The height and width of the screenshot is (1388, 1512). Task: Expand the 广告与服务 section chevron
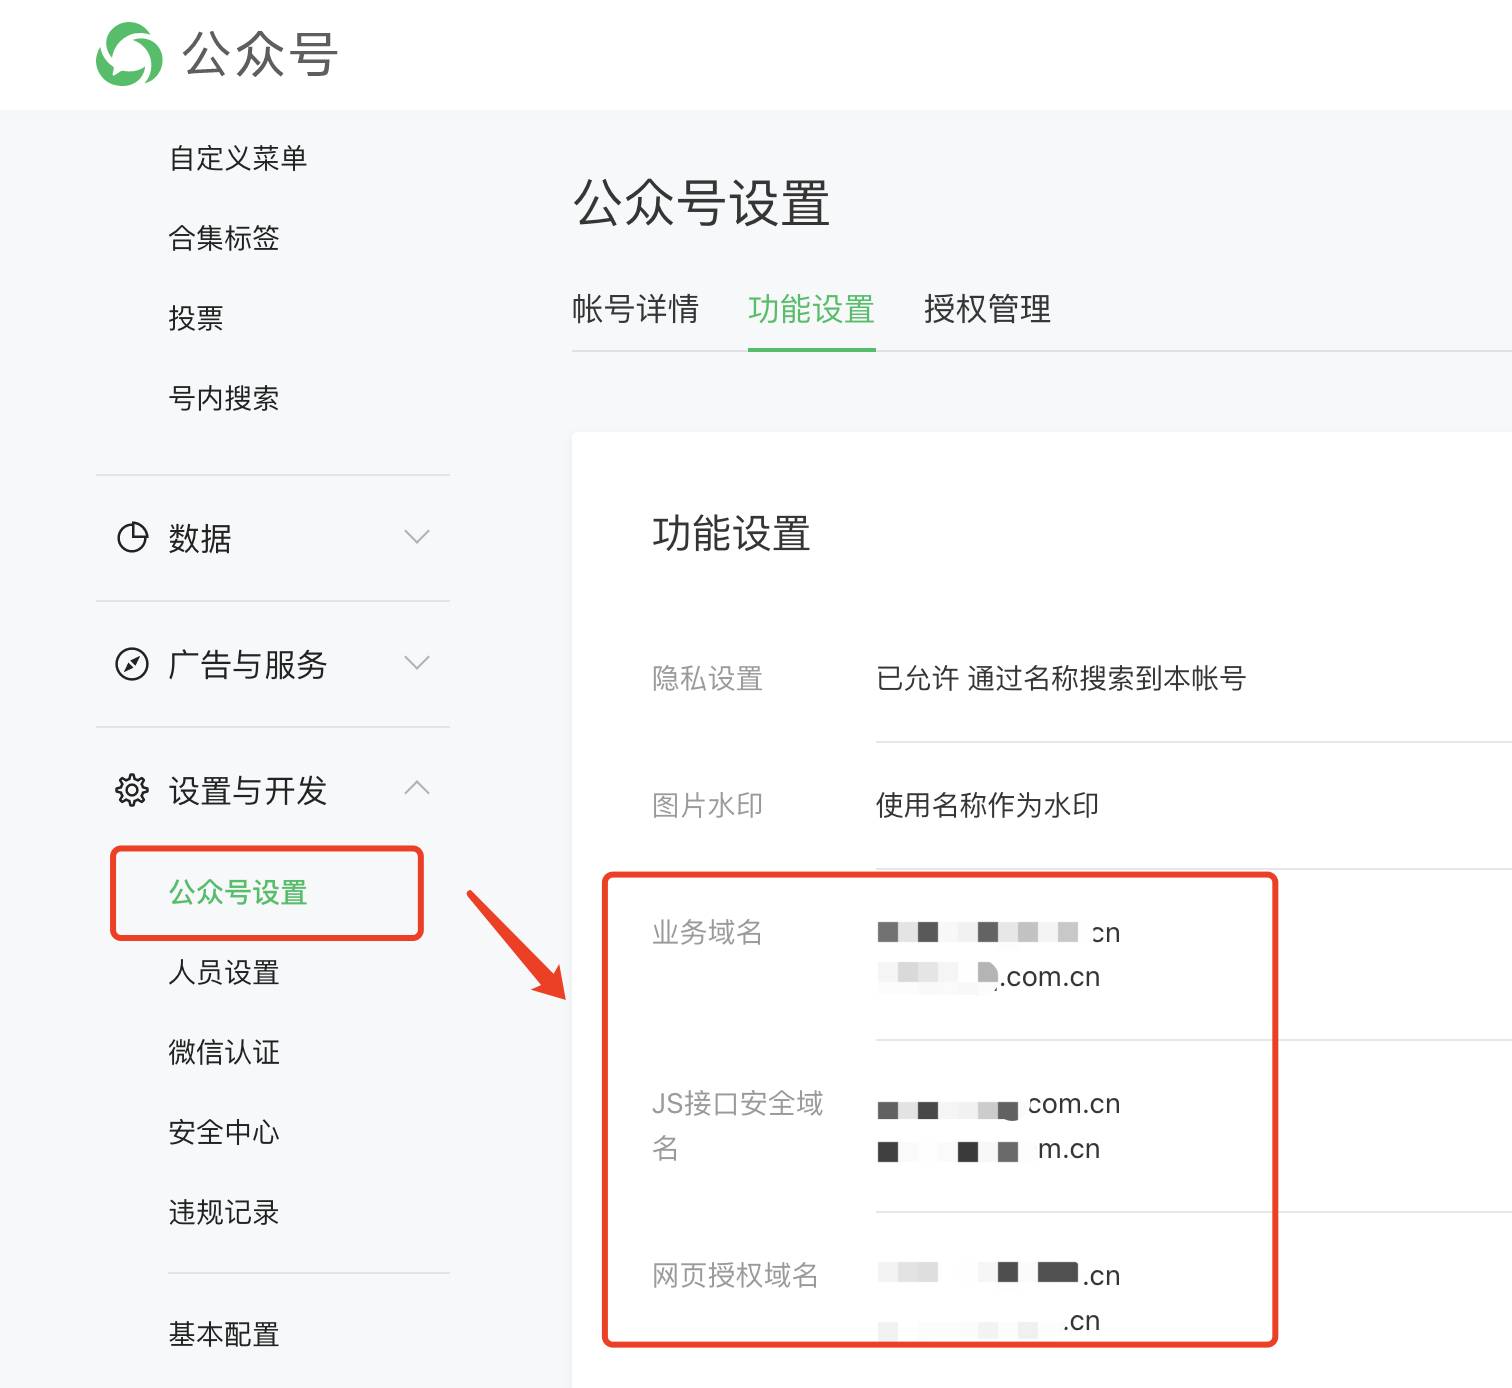point(417,663)
